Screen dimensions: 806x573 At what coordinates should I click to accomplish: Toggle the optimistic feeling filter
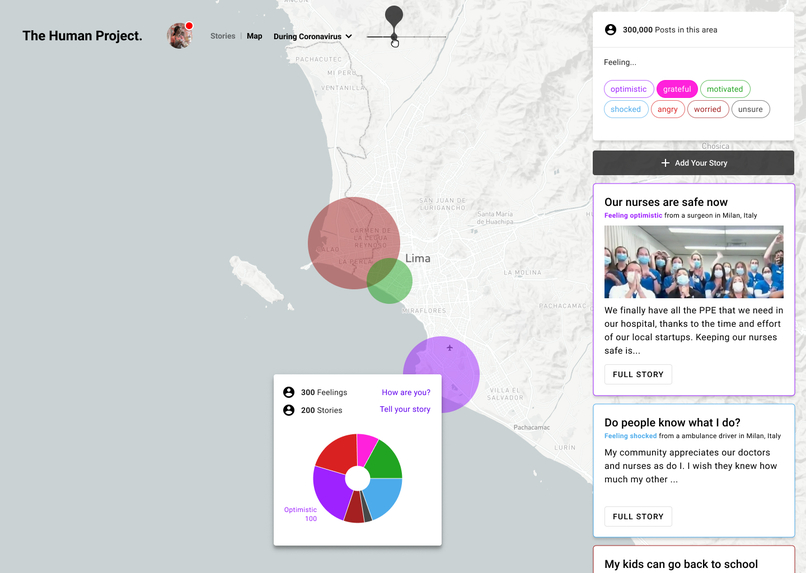point(629,89)
